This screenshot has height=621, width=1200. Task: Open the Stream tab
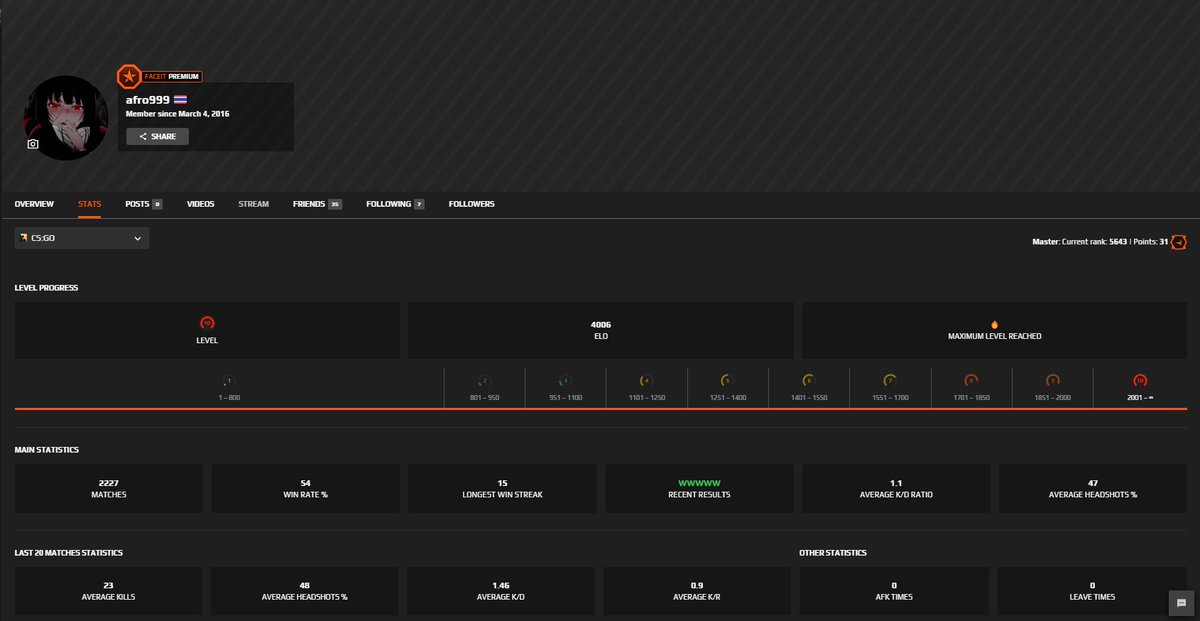click(x=254, y=204)
